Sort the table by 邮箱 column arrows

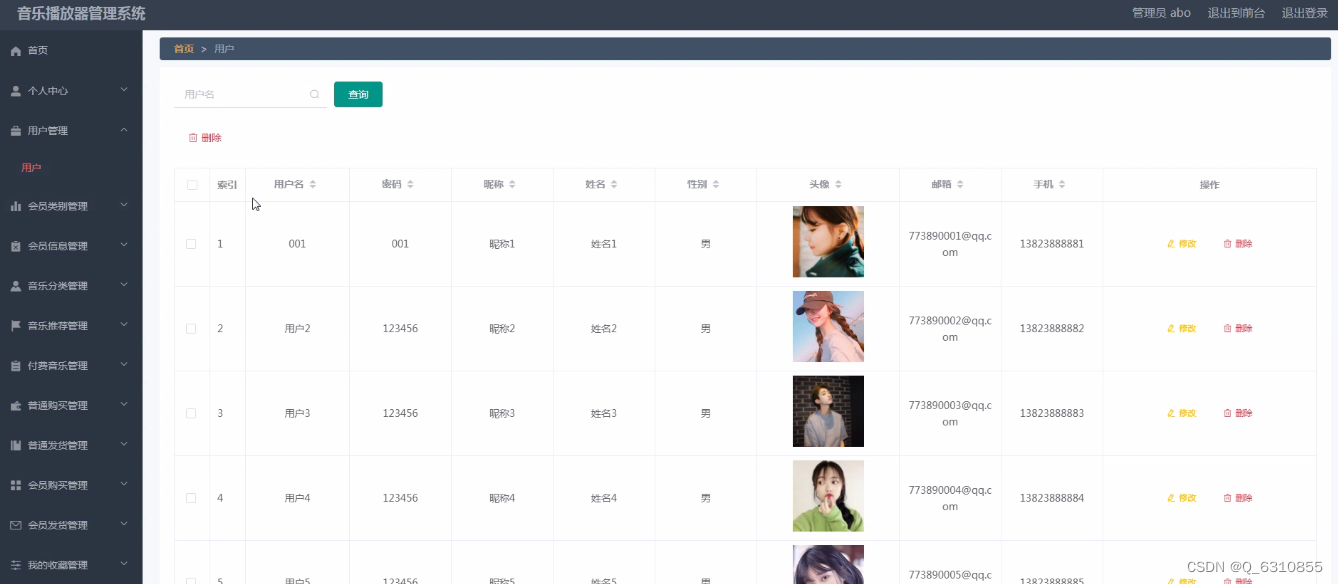point(960,185)
